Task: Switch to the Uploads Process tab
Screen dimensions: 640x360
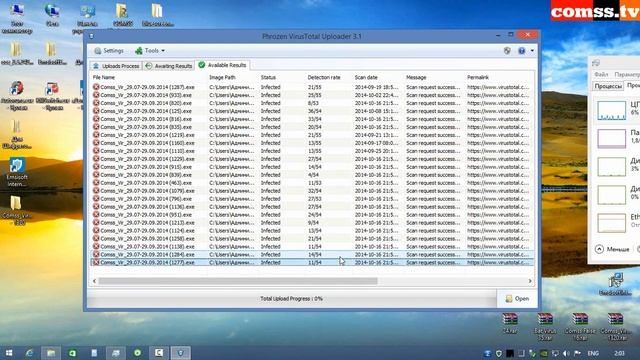Action: tap(116, 66)
